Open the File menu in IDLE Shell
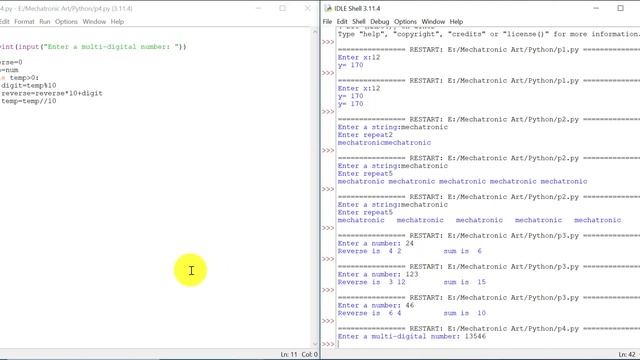The image size is (640, 360). coord(327,22)
